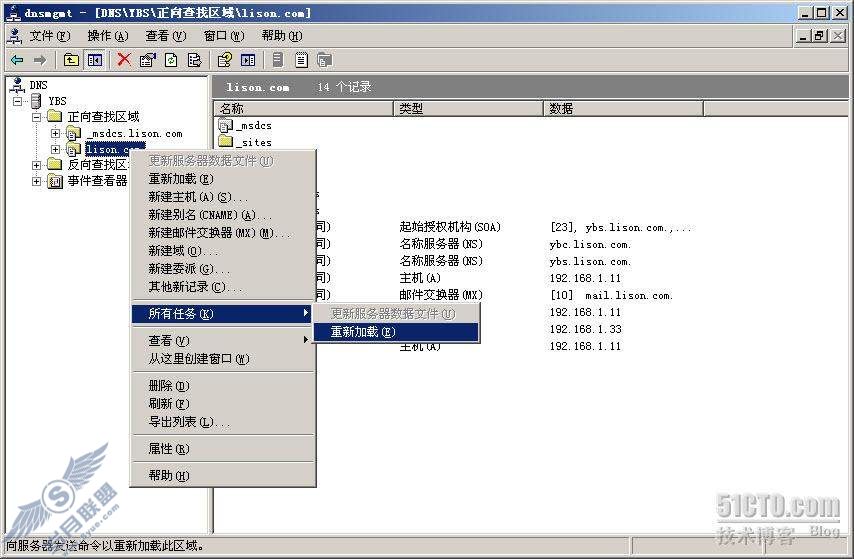Image resolution: width=854 pixels, height=559 pixels.
Task: Select the _sites folder in the record list
Action: (x=245, y=142)
